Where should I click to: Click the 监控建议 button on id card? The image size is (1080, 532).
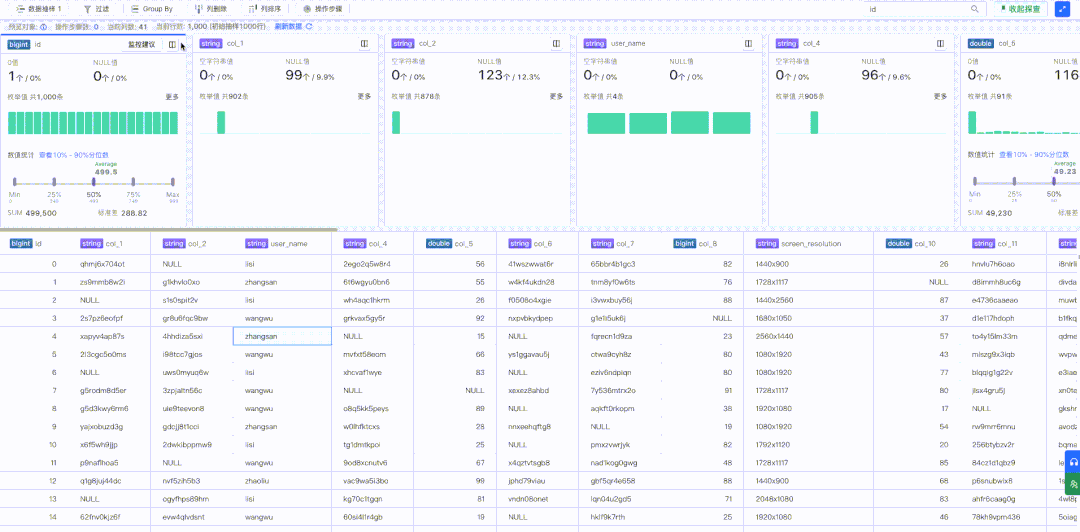pyautogui.click(x=141, y=44)
